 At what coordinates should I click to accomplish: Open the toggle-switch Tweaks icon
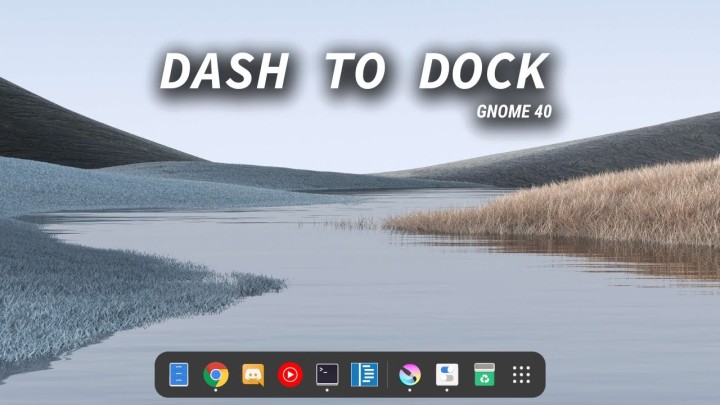pos(447,374)
